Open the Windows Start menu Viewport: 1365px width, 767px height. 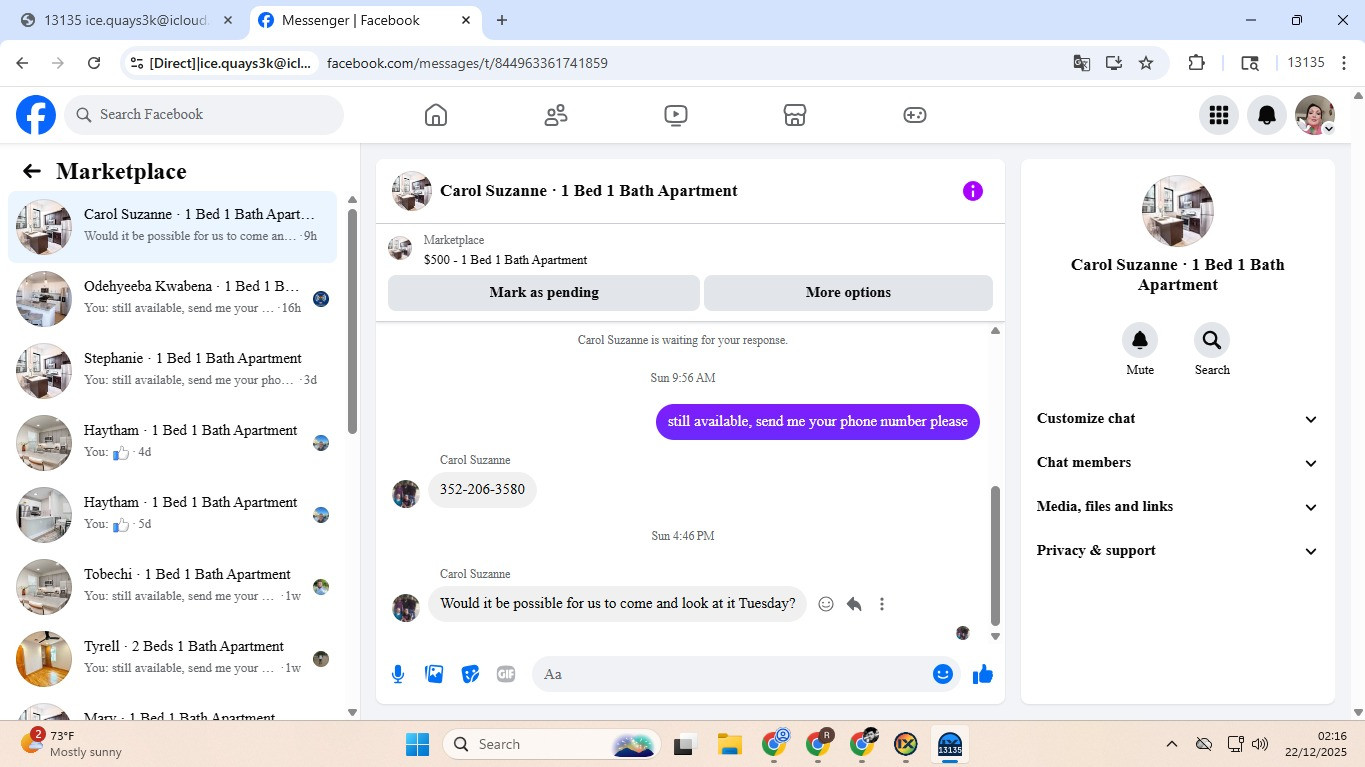(417, 744)
